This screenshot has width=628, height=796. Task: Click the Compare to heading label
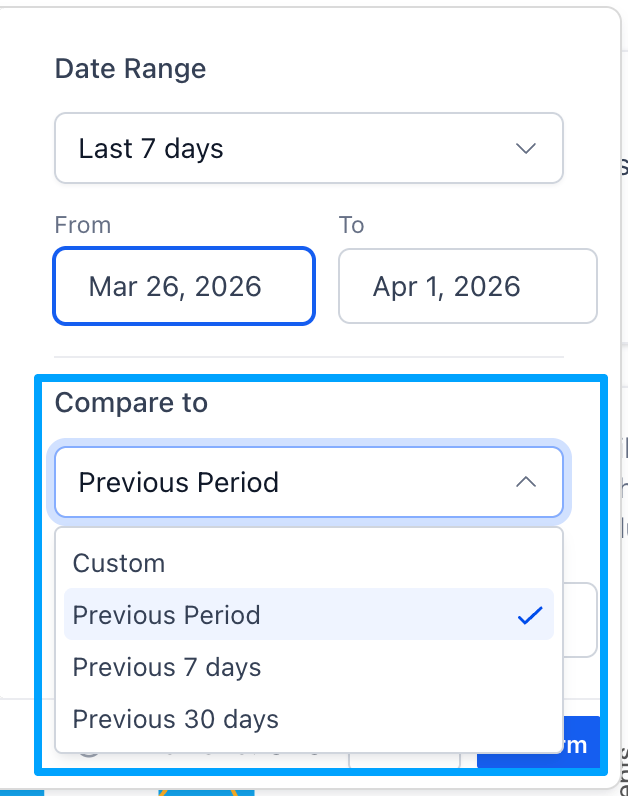click(131, 403)
